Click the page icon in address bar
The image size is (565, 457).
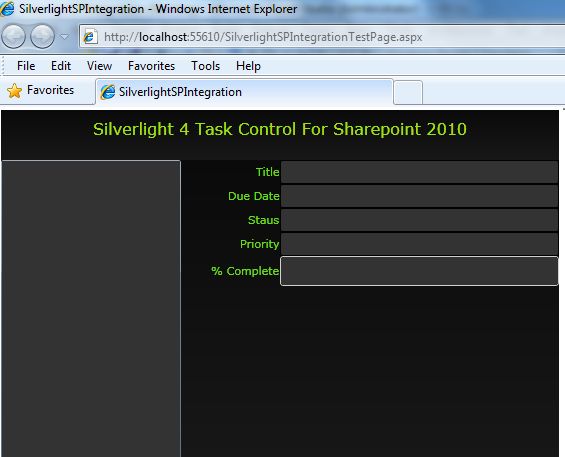tap(90, 37)
